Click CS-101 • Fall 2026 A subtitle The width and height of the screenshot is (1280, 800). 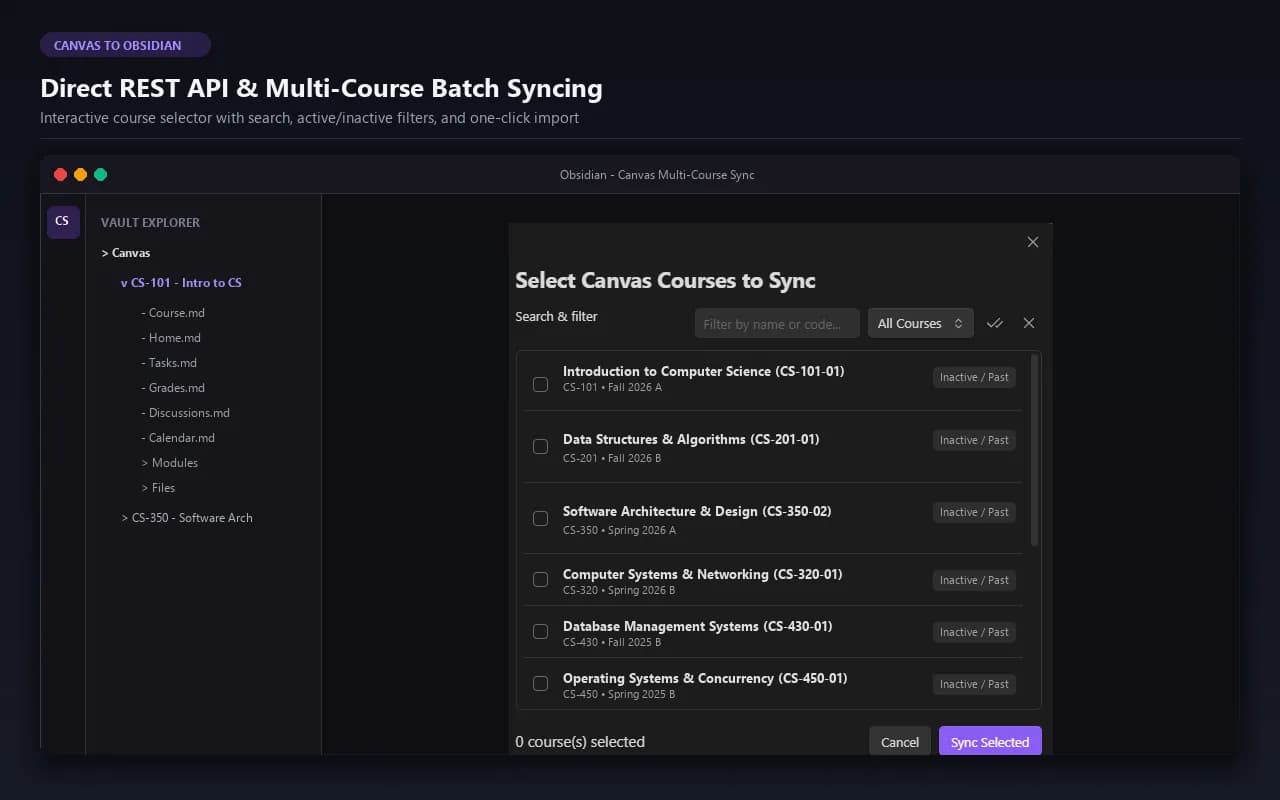click(612, 387)
